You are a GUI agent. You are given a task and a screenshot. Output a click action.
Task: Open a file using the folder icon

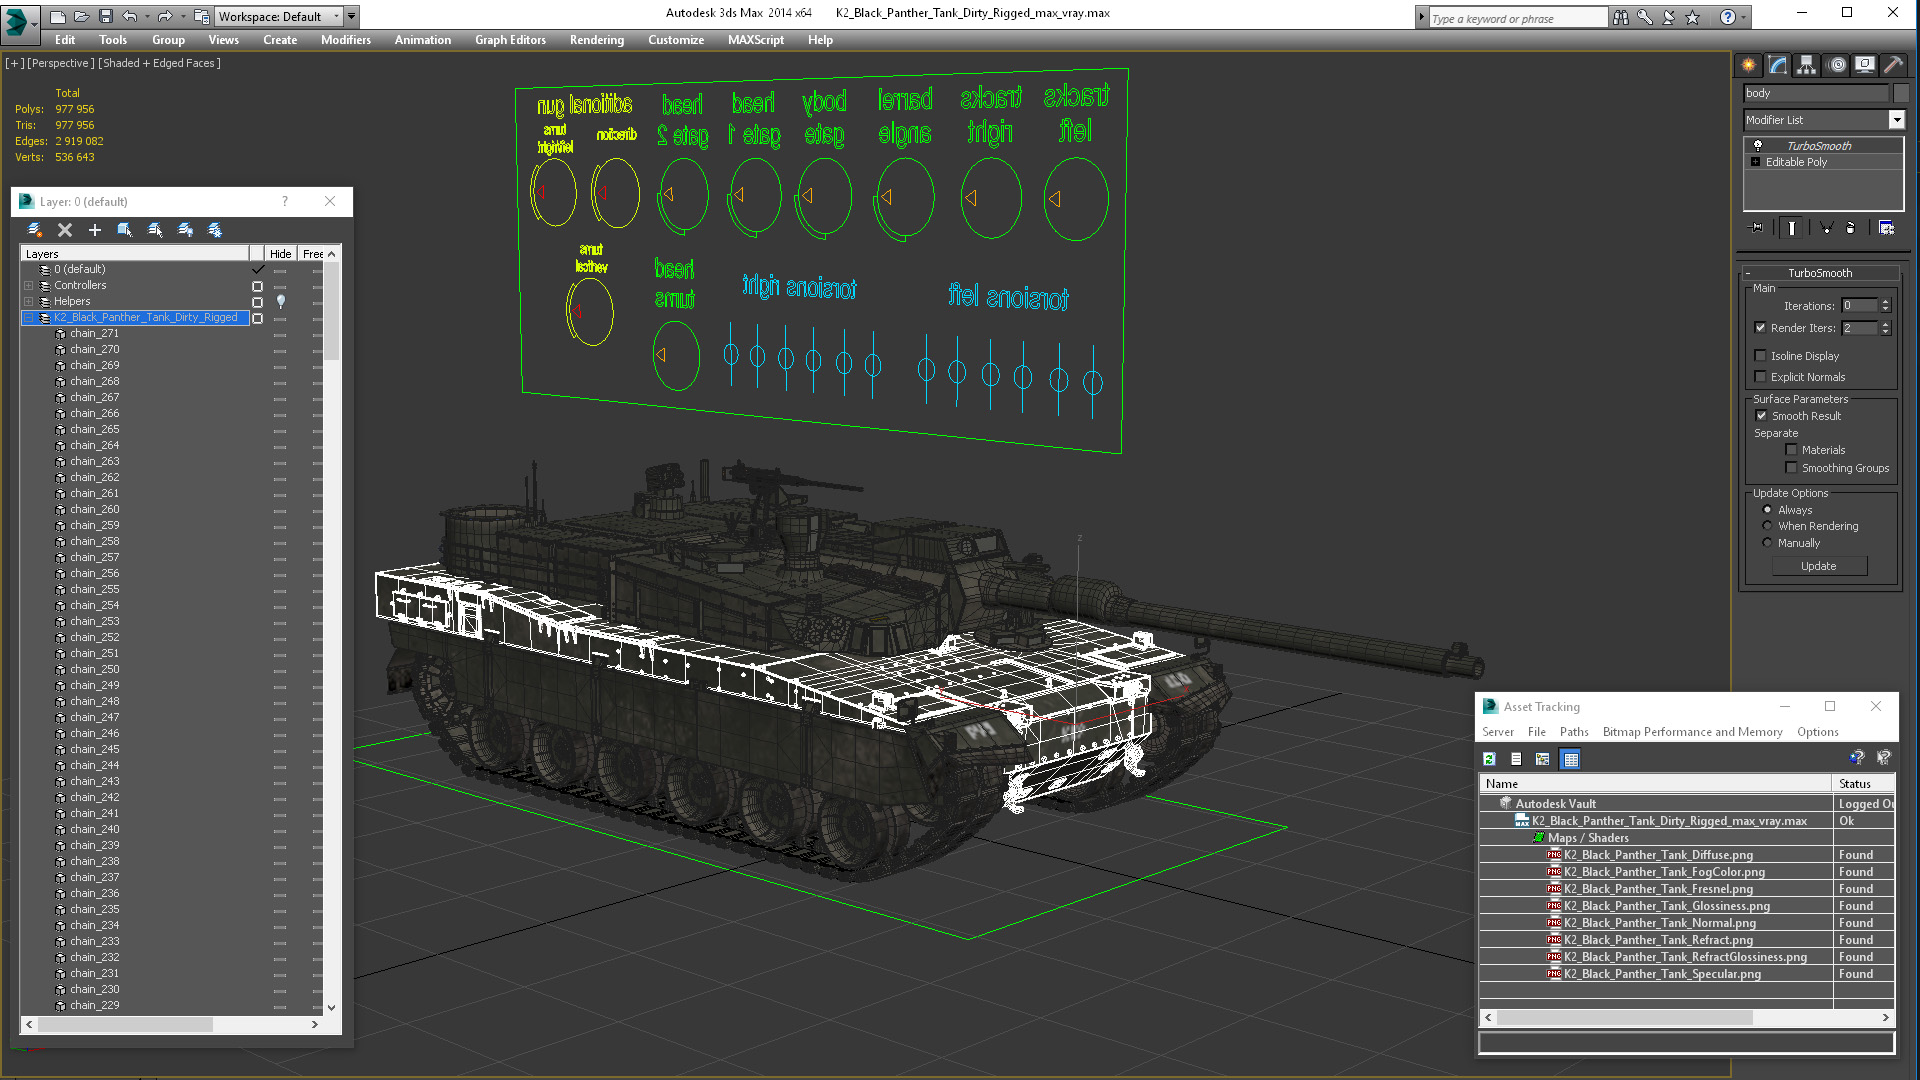(82, 16)
